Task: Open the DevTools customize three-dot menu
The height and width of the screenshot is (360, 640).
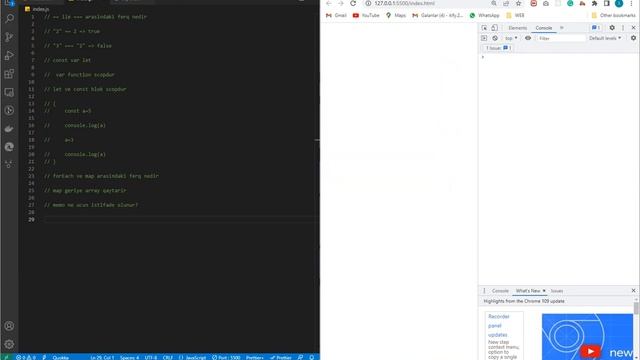Action: pos(623,28)
